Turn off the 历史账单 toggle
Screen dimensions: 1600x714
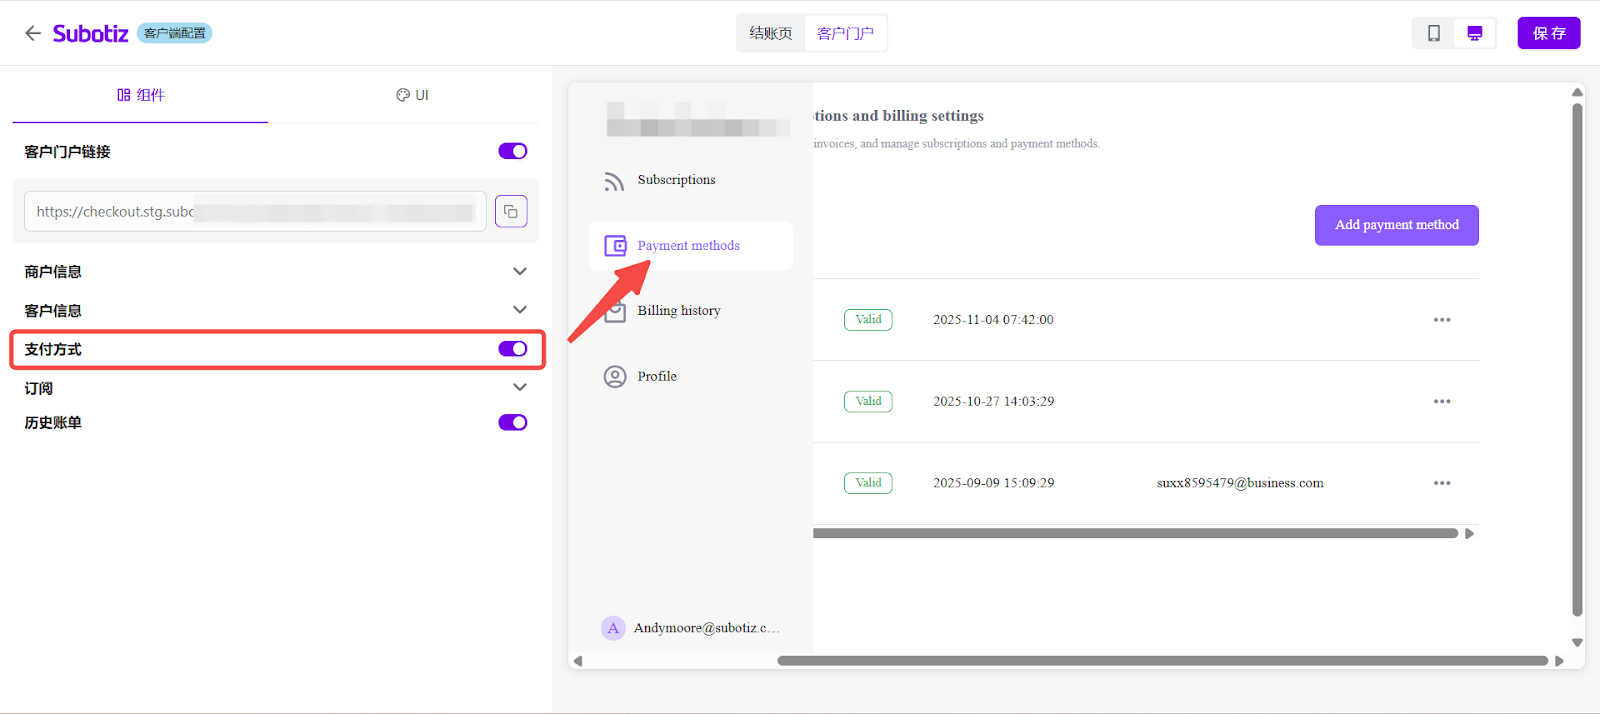(x=513, y=422)
